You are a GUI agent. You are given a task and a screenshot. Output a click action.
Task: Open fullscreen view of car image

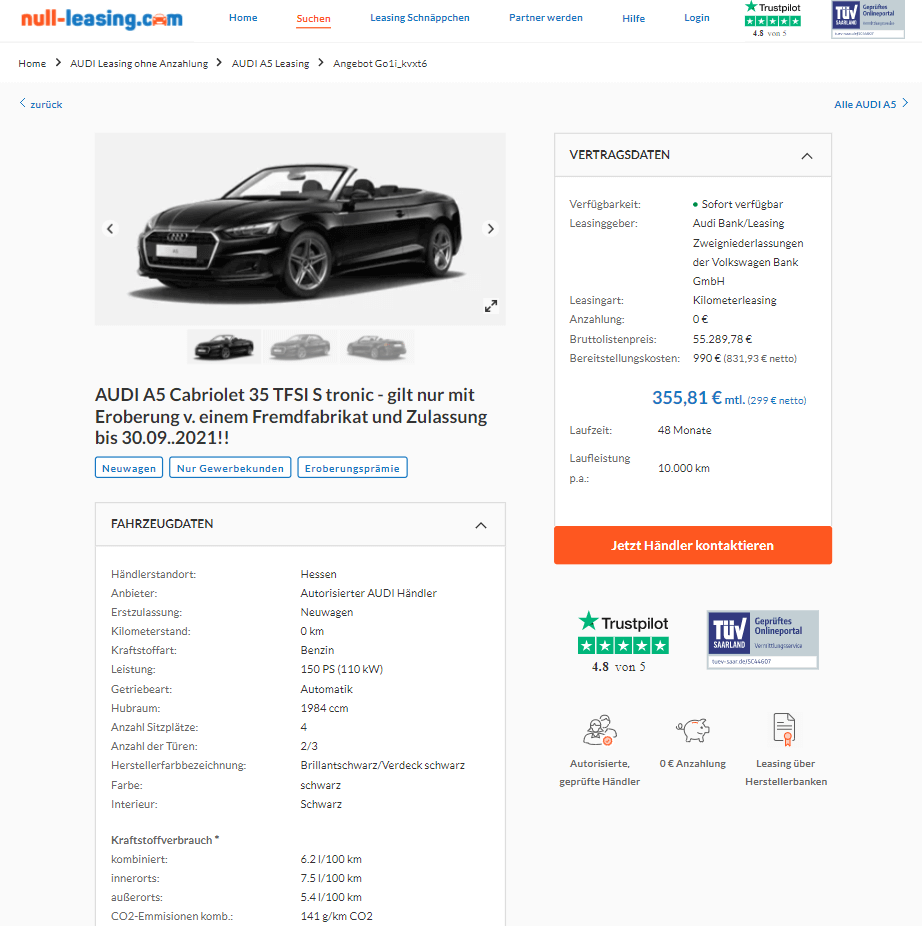[491, 306]
